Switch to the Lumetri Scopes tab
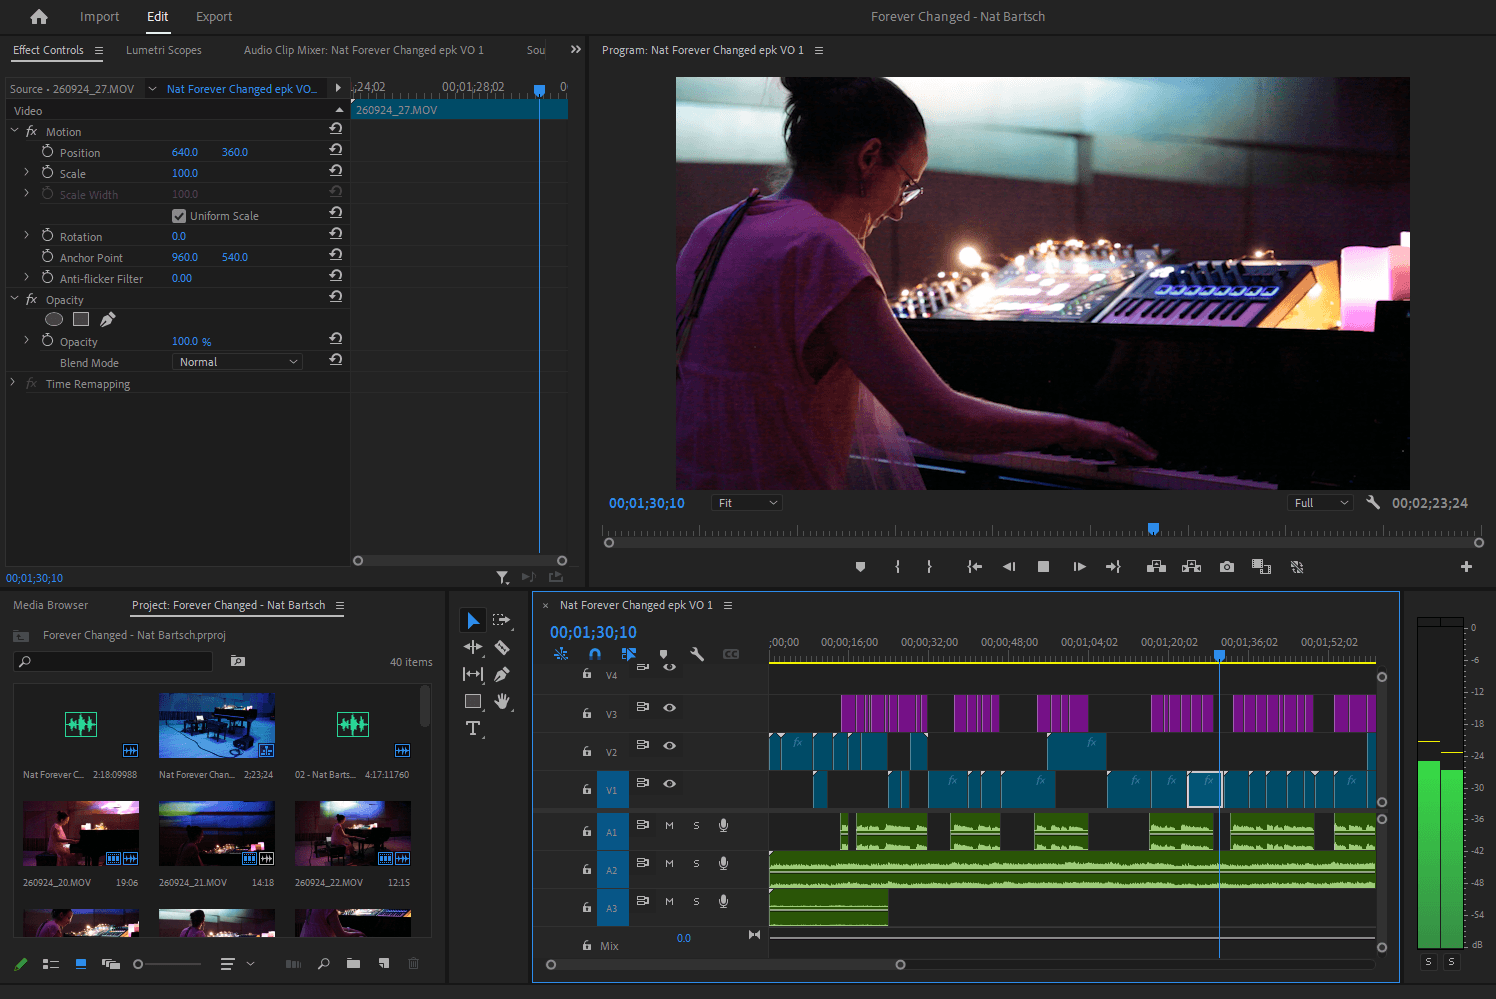This screenshot has width=1496, height=999. point(163,50)
